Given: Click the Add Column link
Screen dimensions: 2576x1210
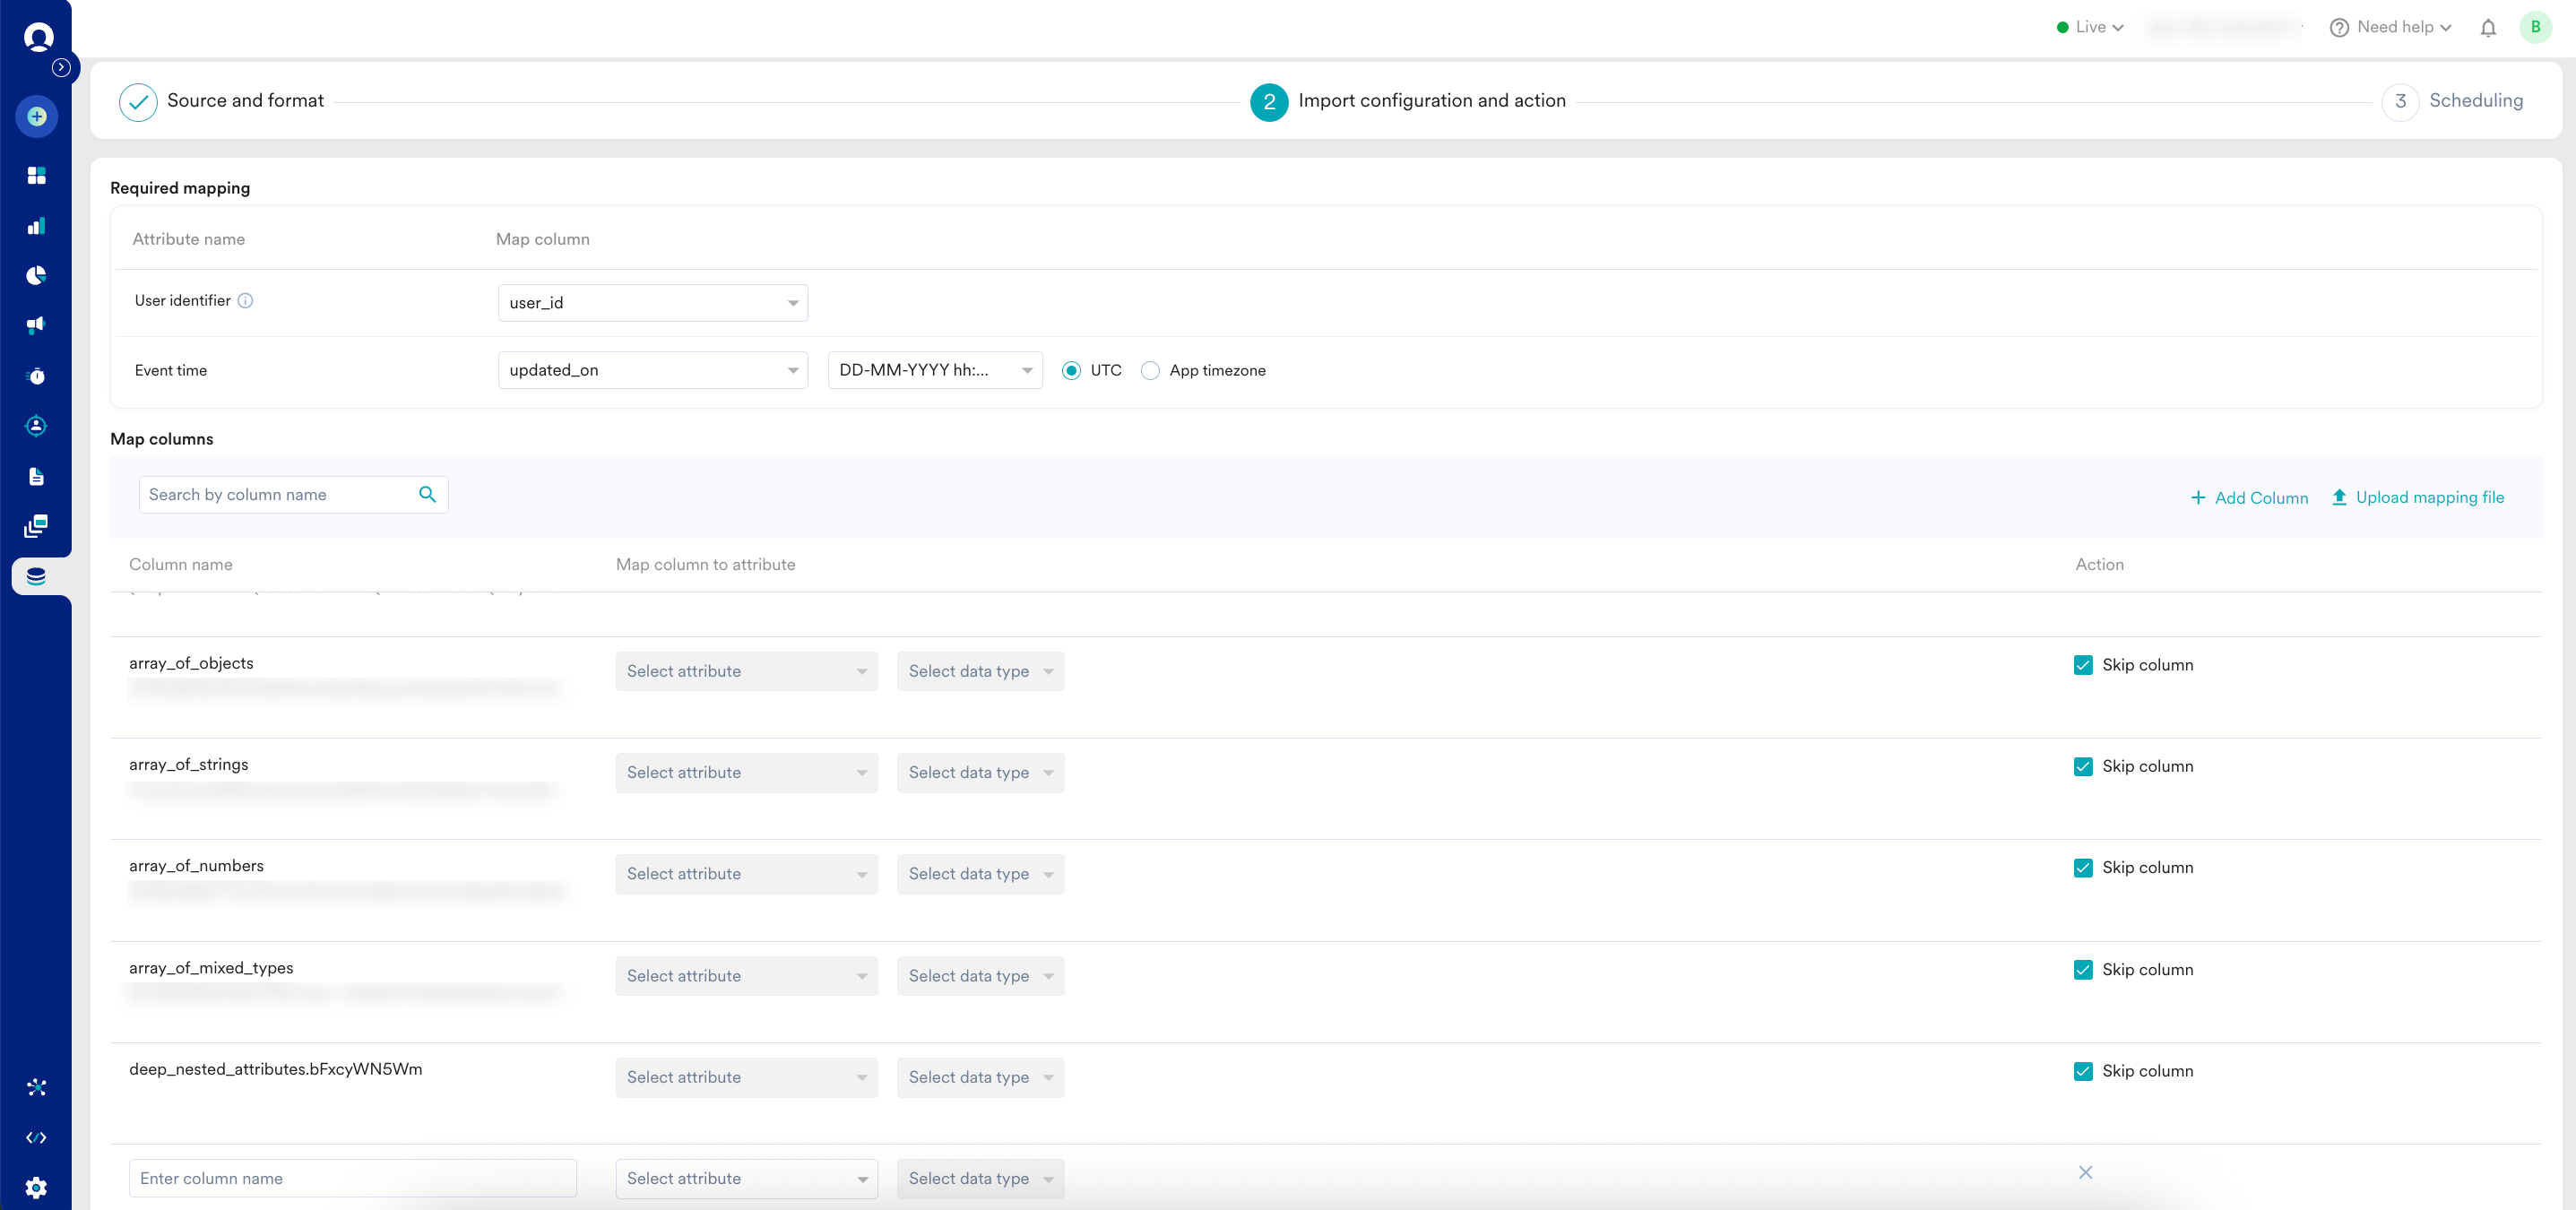Looking at the screenshot, I should (x=2248, y=498).
